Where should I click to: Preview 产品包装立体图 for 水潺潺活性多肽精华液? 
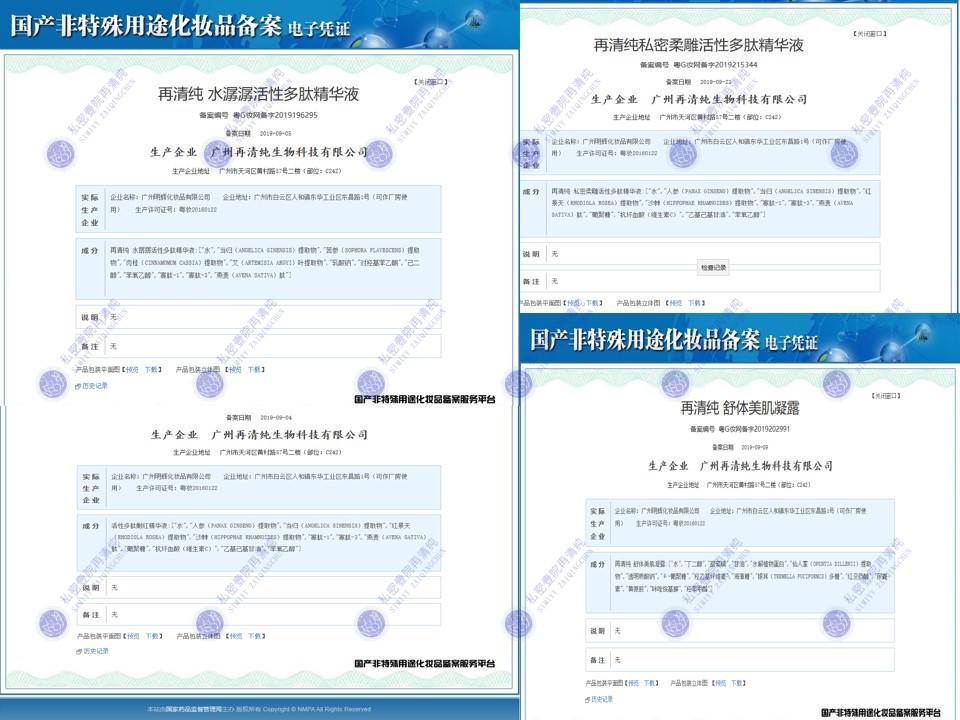236,370
